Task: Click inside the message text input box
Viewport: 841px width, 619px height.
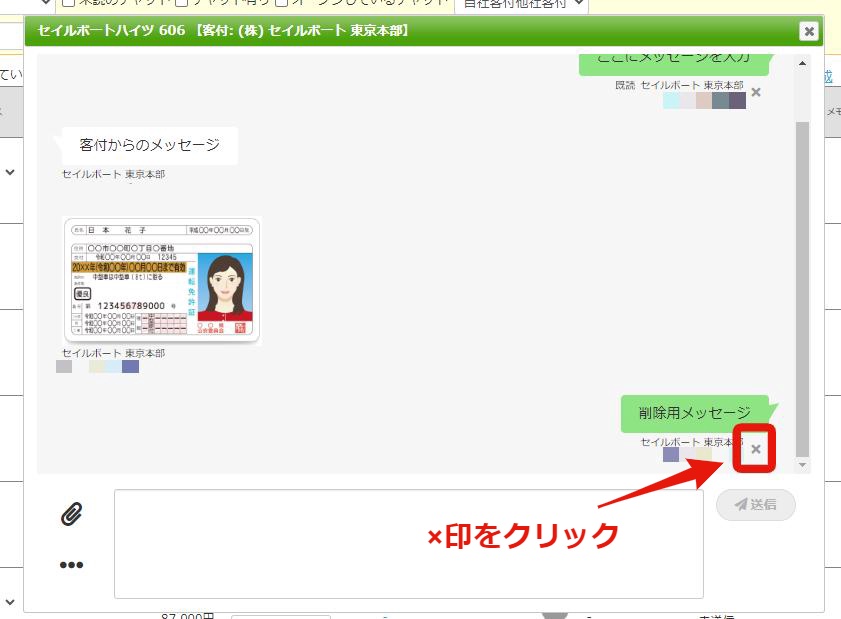Action: point(409,543)
